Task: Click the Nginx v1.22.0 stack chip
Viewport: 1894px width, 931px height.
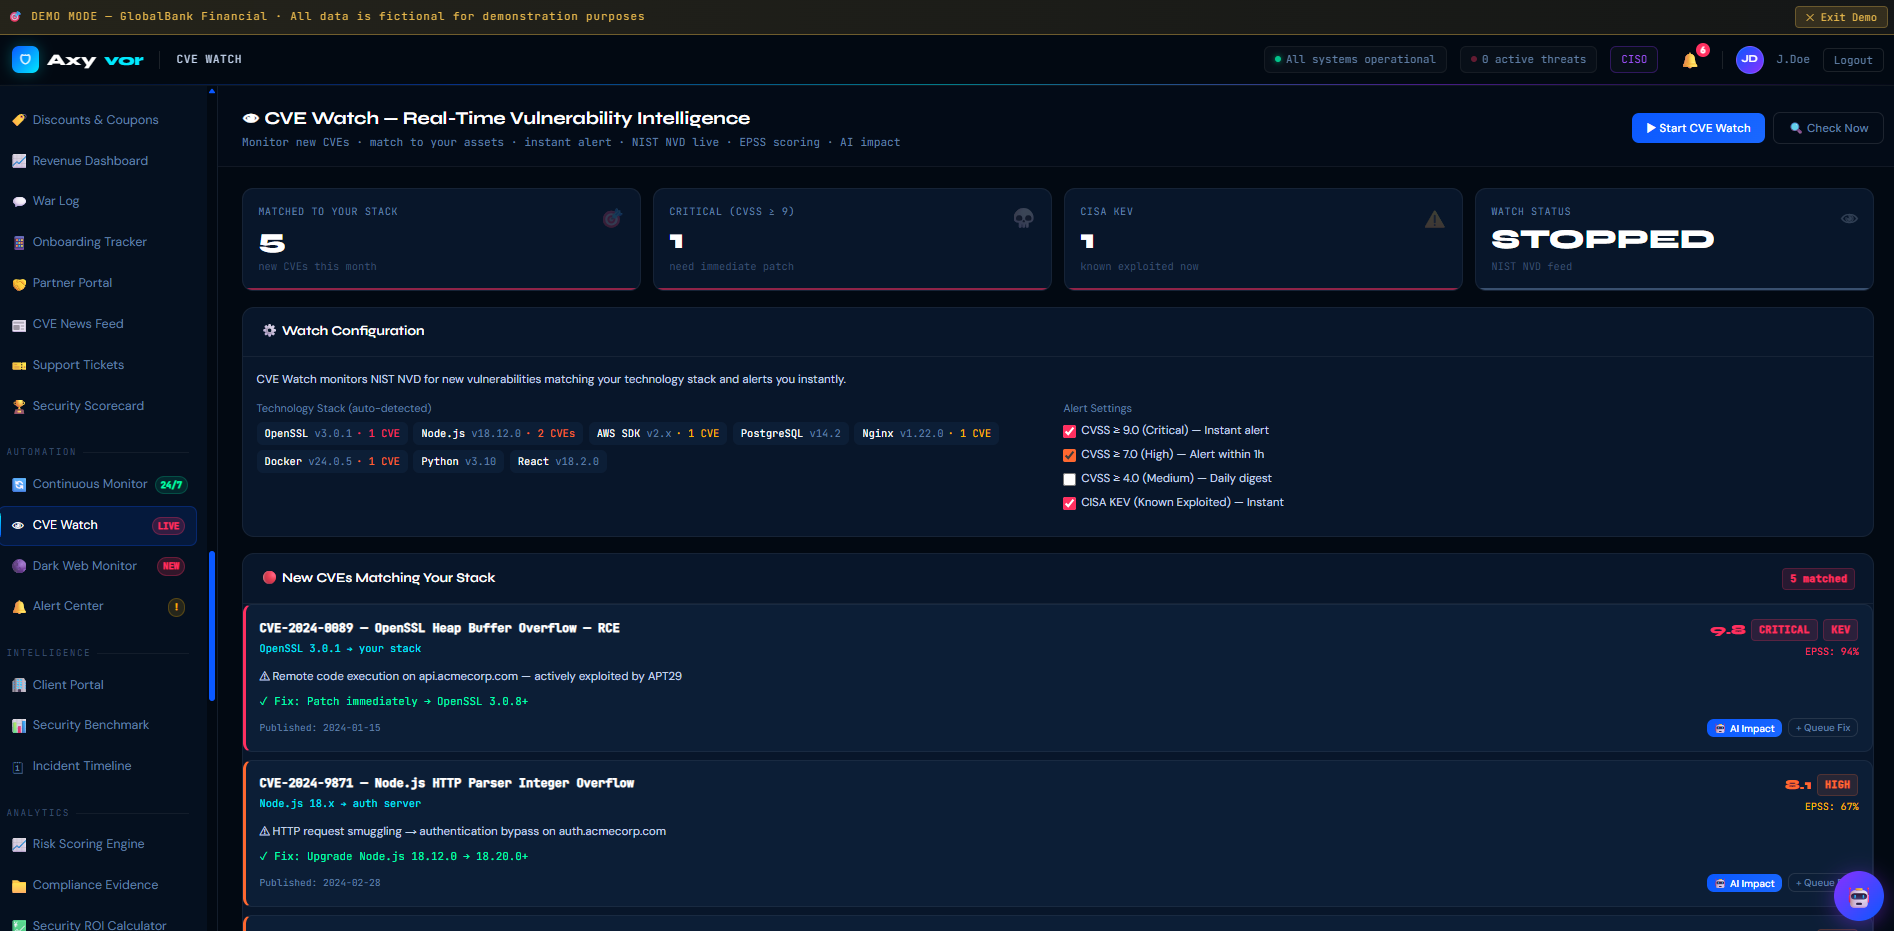Action: 927,434
